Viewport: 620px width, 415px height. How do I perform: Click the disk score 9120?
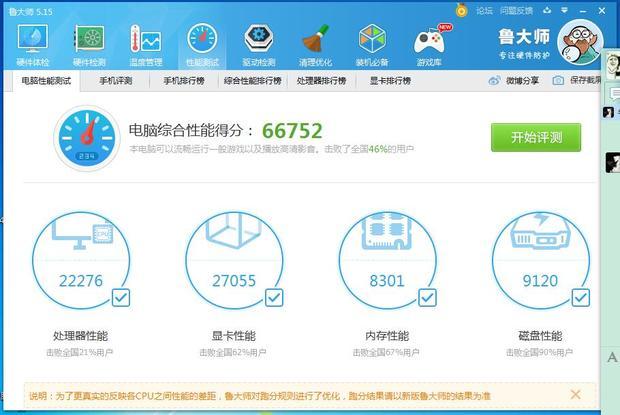point(540,281)
